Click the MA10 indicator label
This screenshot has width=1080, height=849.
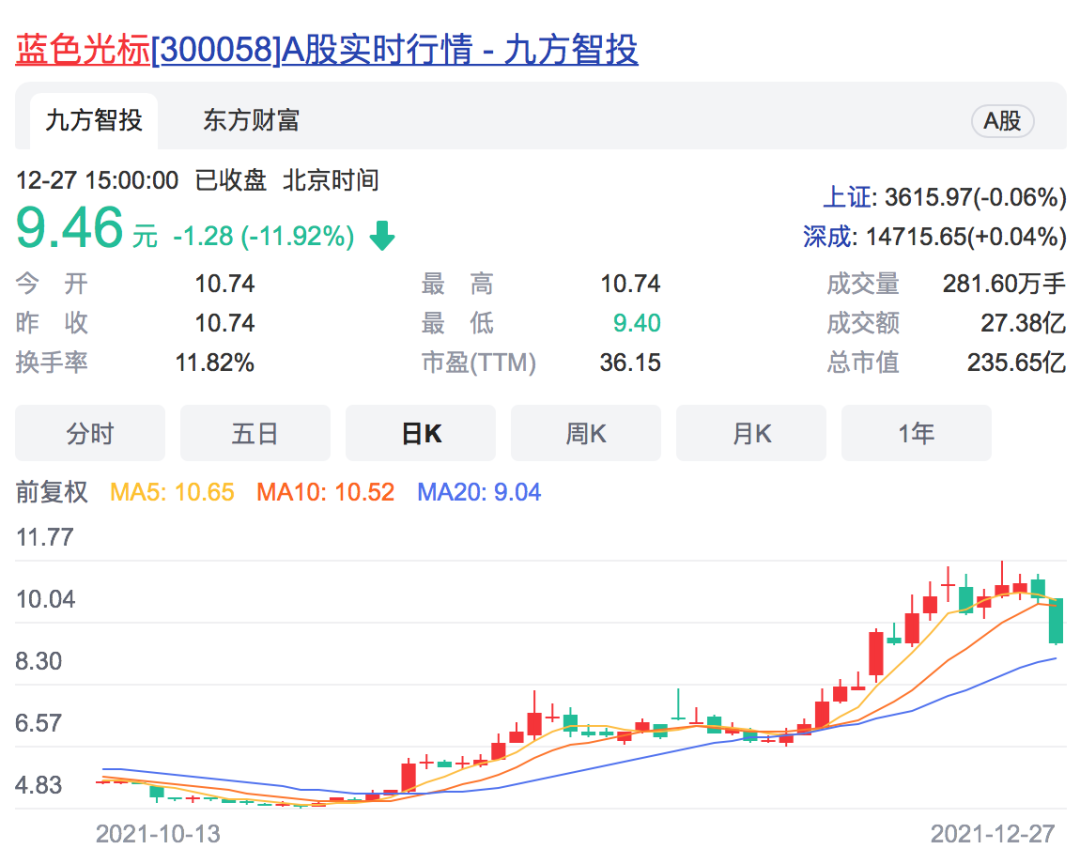click(325, 492)
